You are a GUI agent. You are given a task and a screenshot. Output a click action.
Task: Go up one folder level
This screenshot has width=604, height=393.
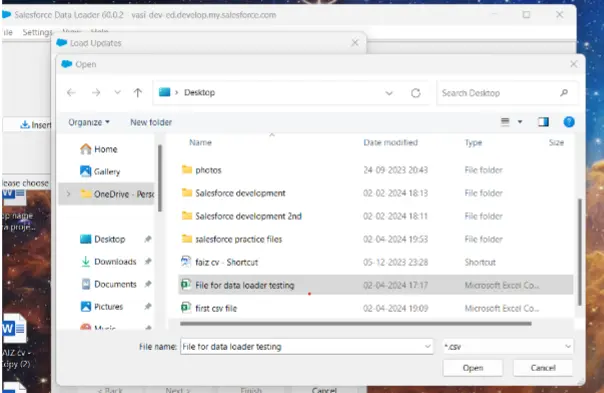(138, 92)
